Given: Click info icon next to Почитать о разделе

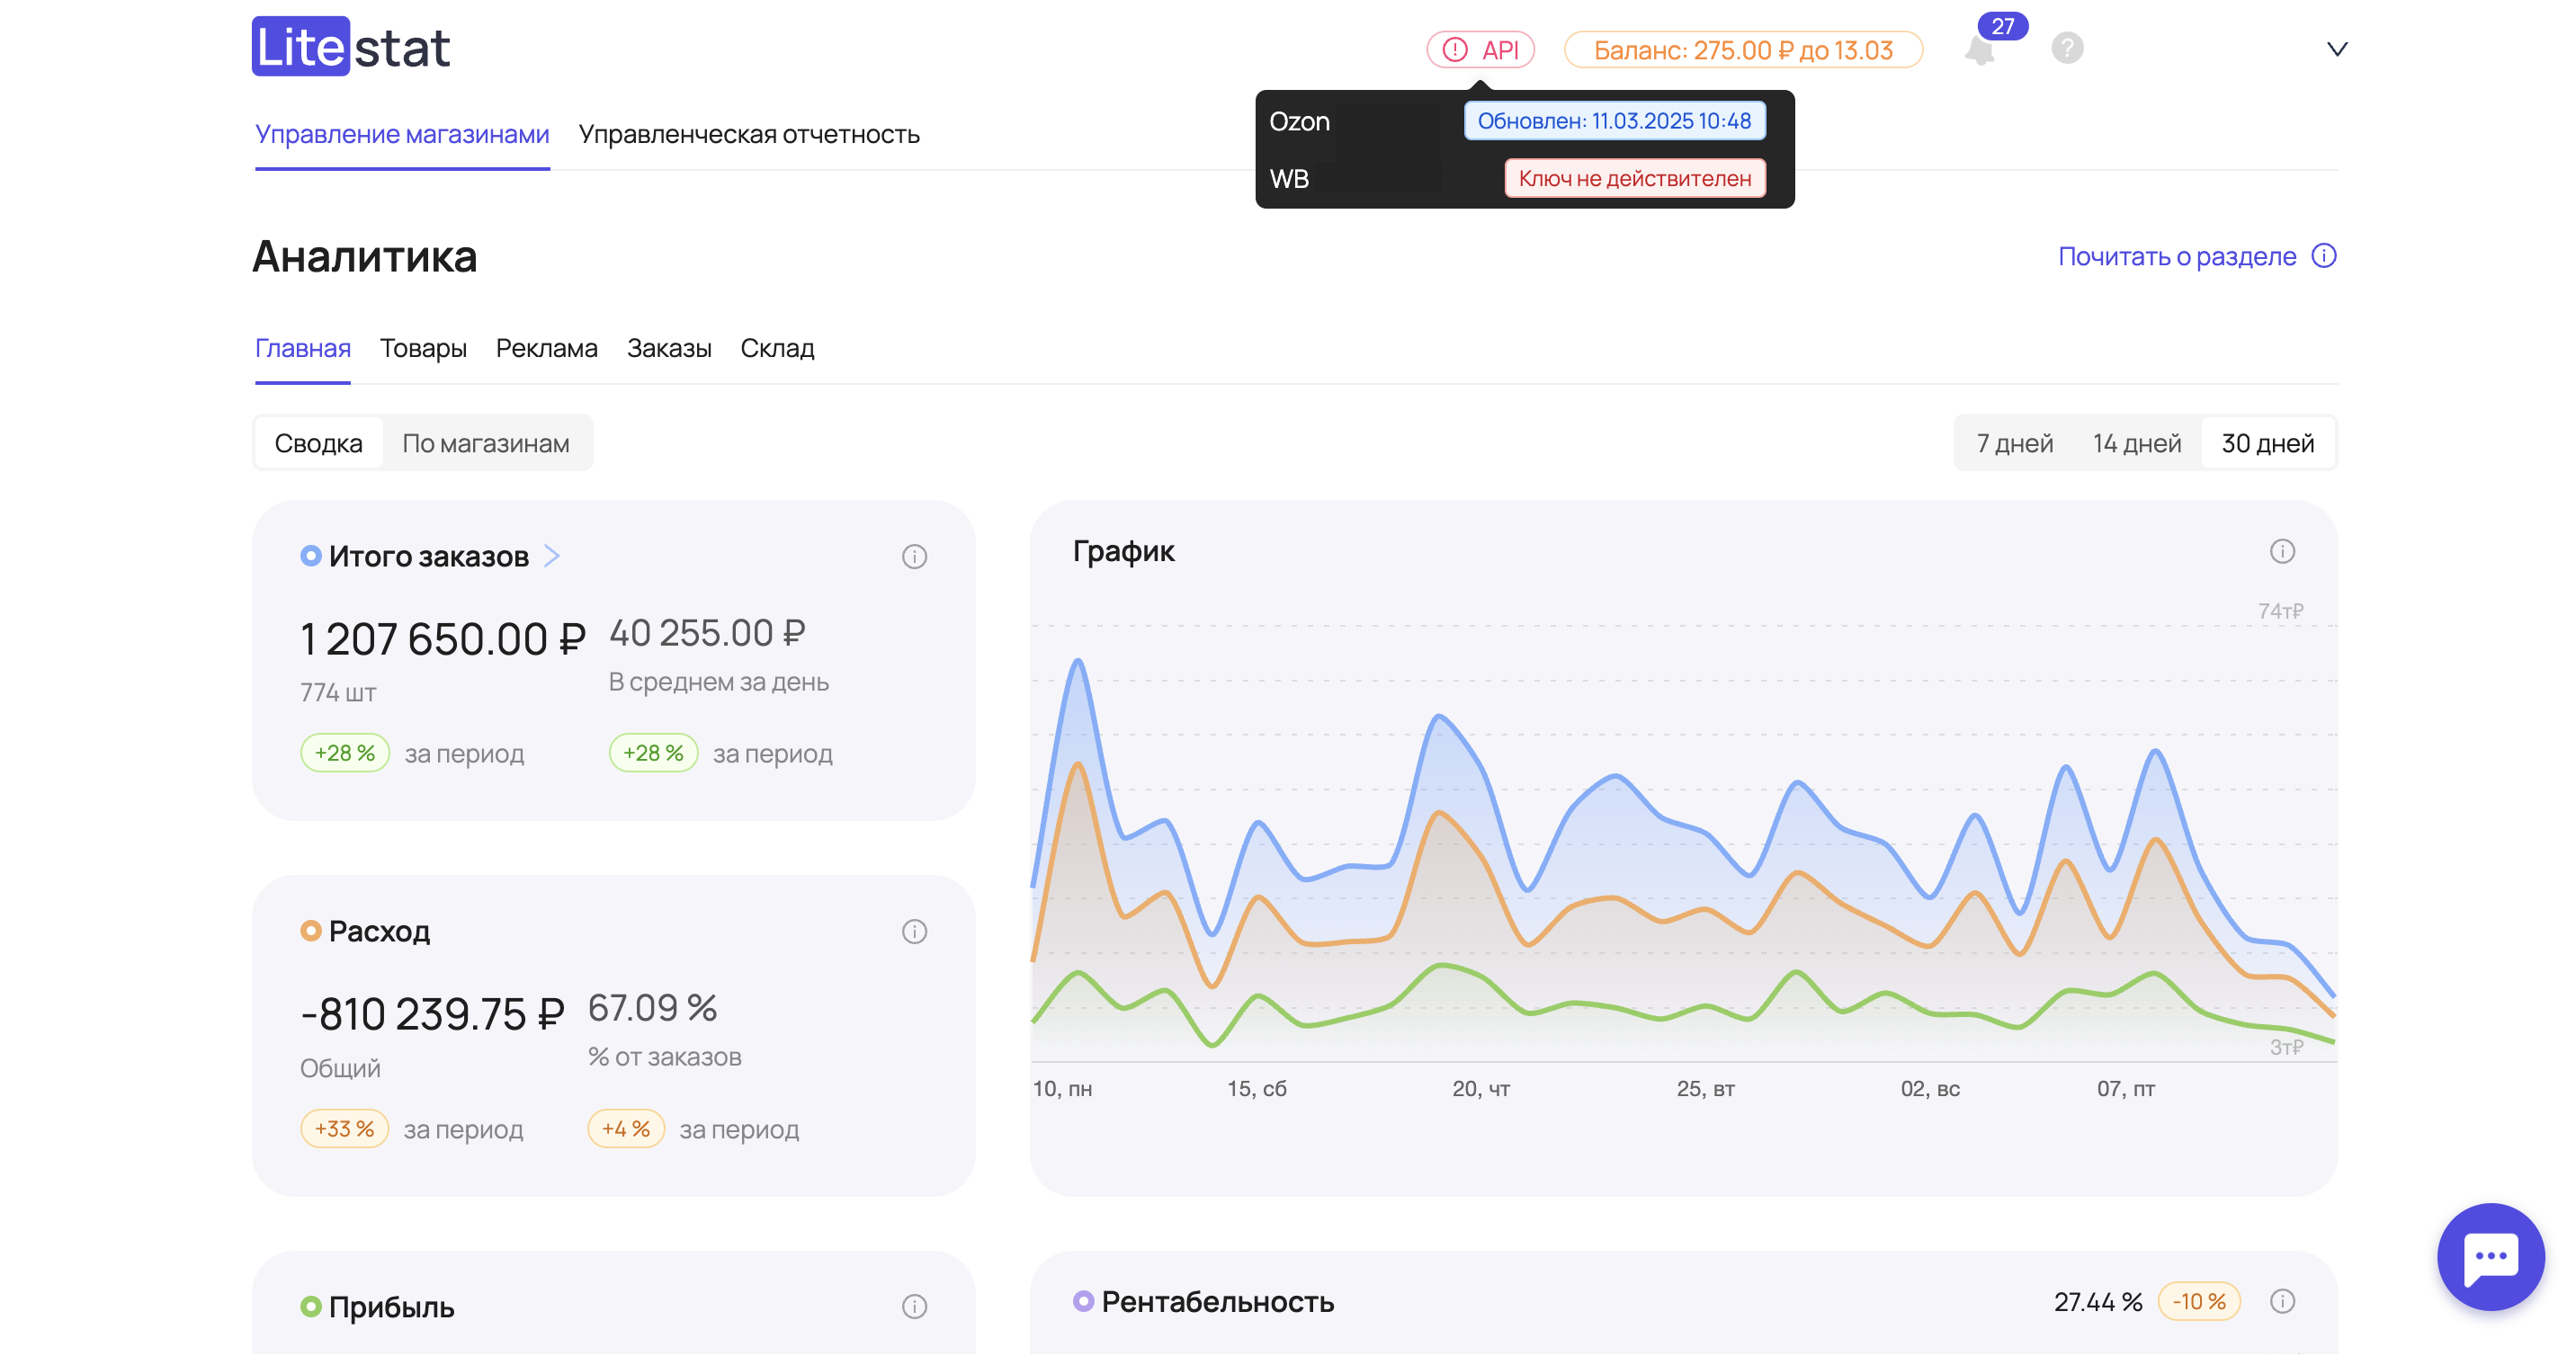Looking at the screenshot, I should click(2324, 256).
